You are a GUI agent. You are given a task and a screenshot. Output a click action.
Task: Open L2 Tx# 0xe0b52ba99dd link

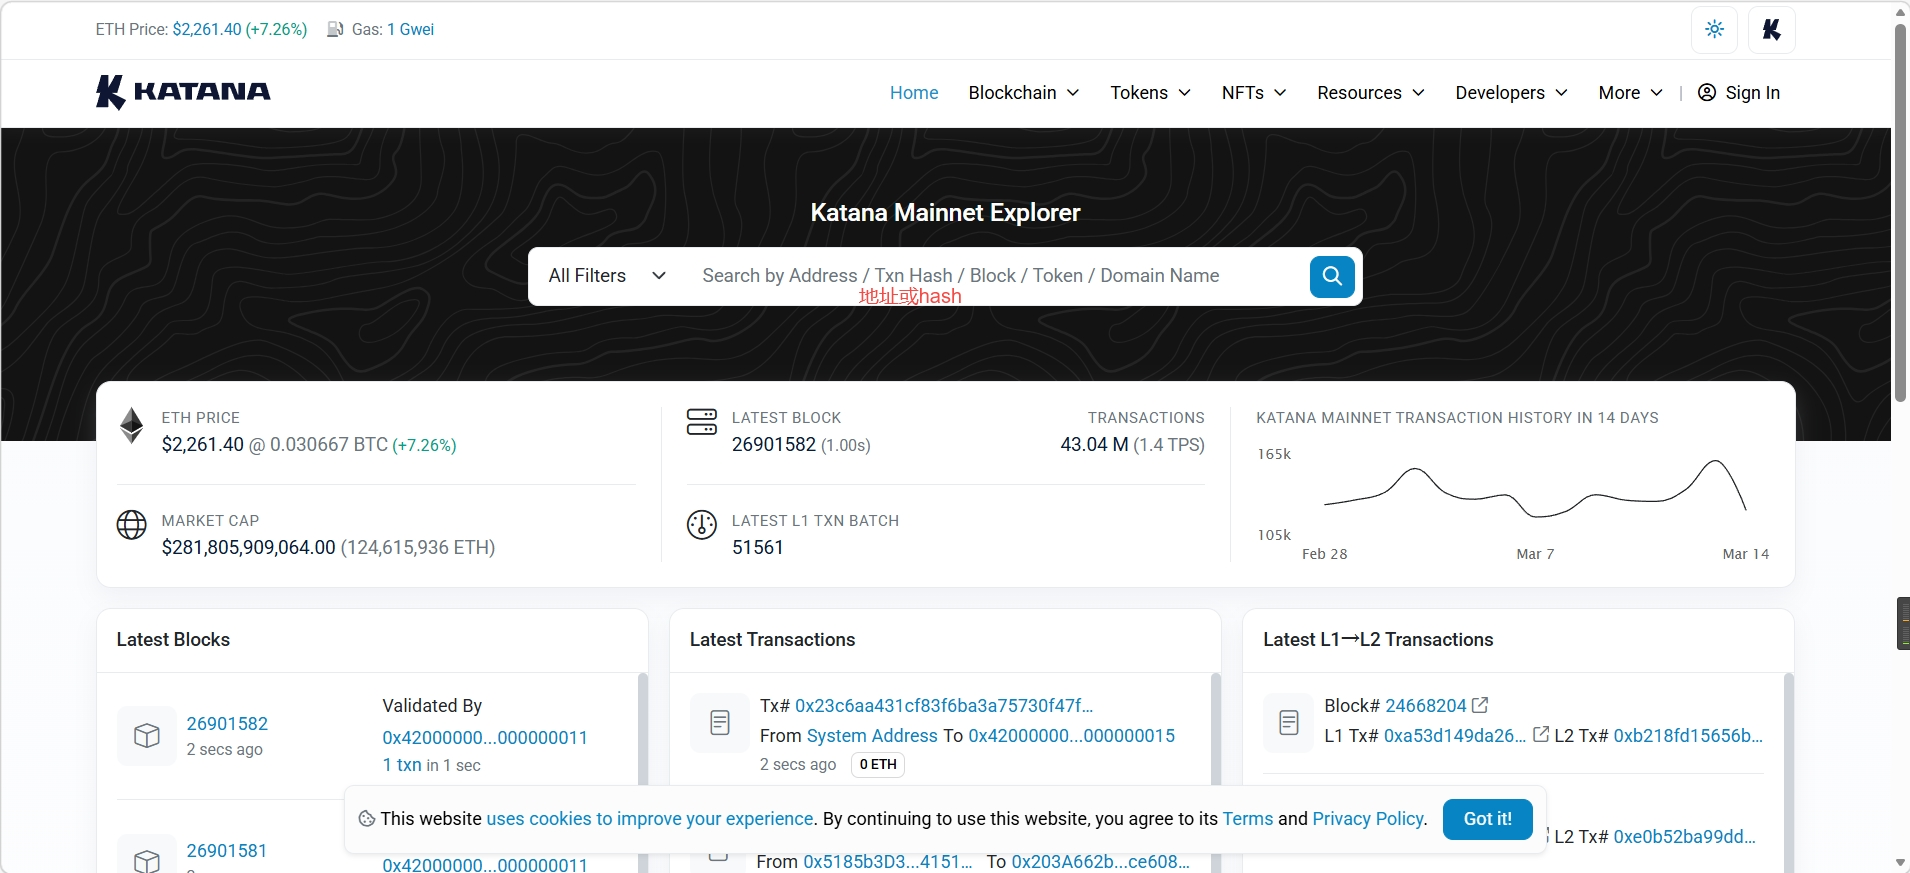click(1685, 837)
